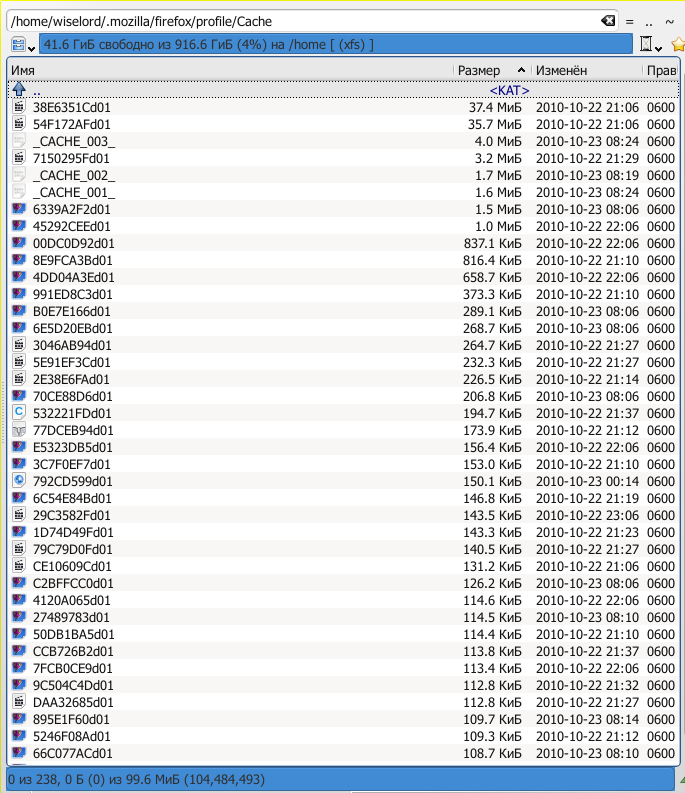
Task: Click the image icon of 45292CEEd01
Action: pyautogui.click(x=19, y=226)
